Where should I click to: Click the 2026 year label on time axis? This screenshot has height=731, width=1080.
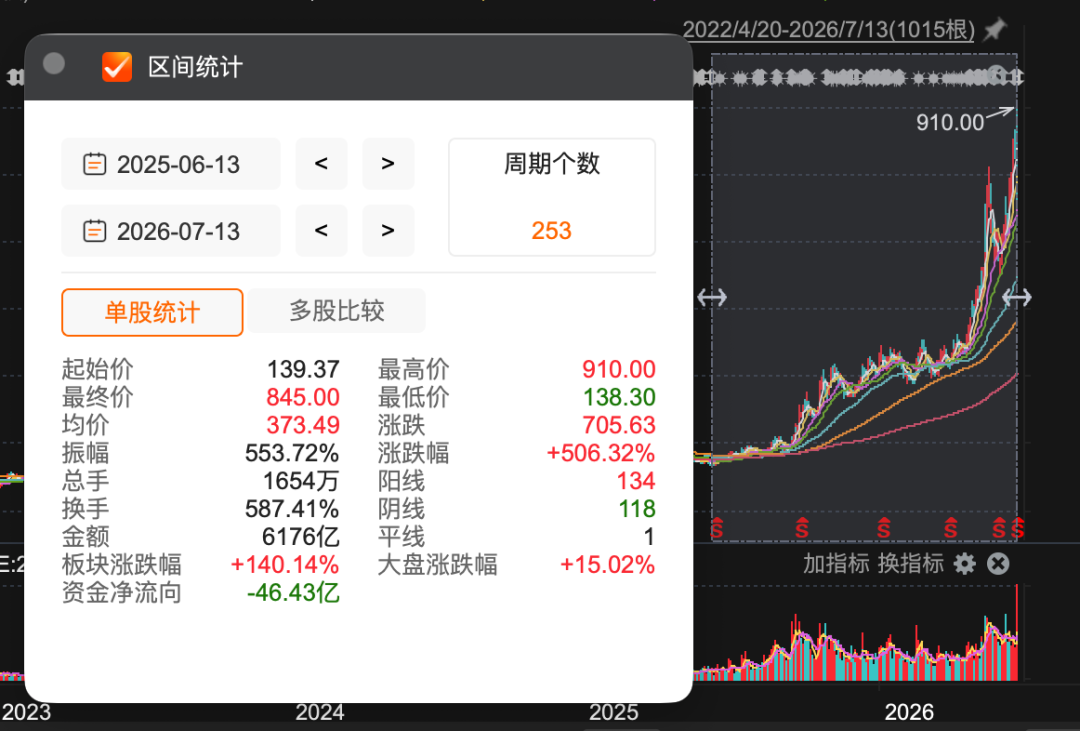click(909, 712)
